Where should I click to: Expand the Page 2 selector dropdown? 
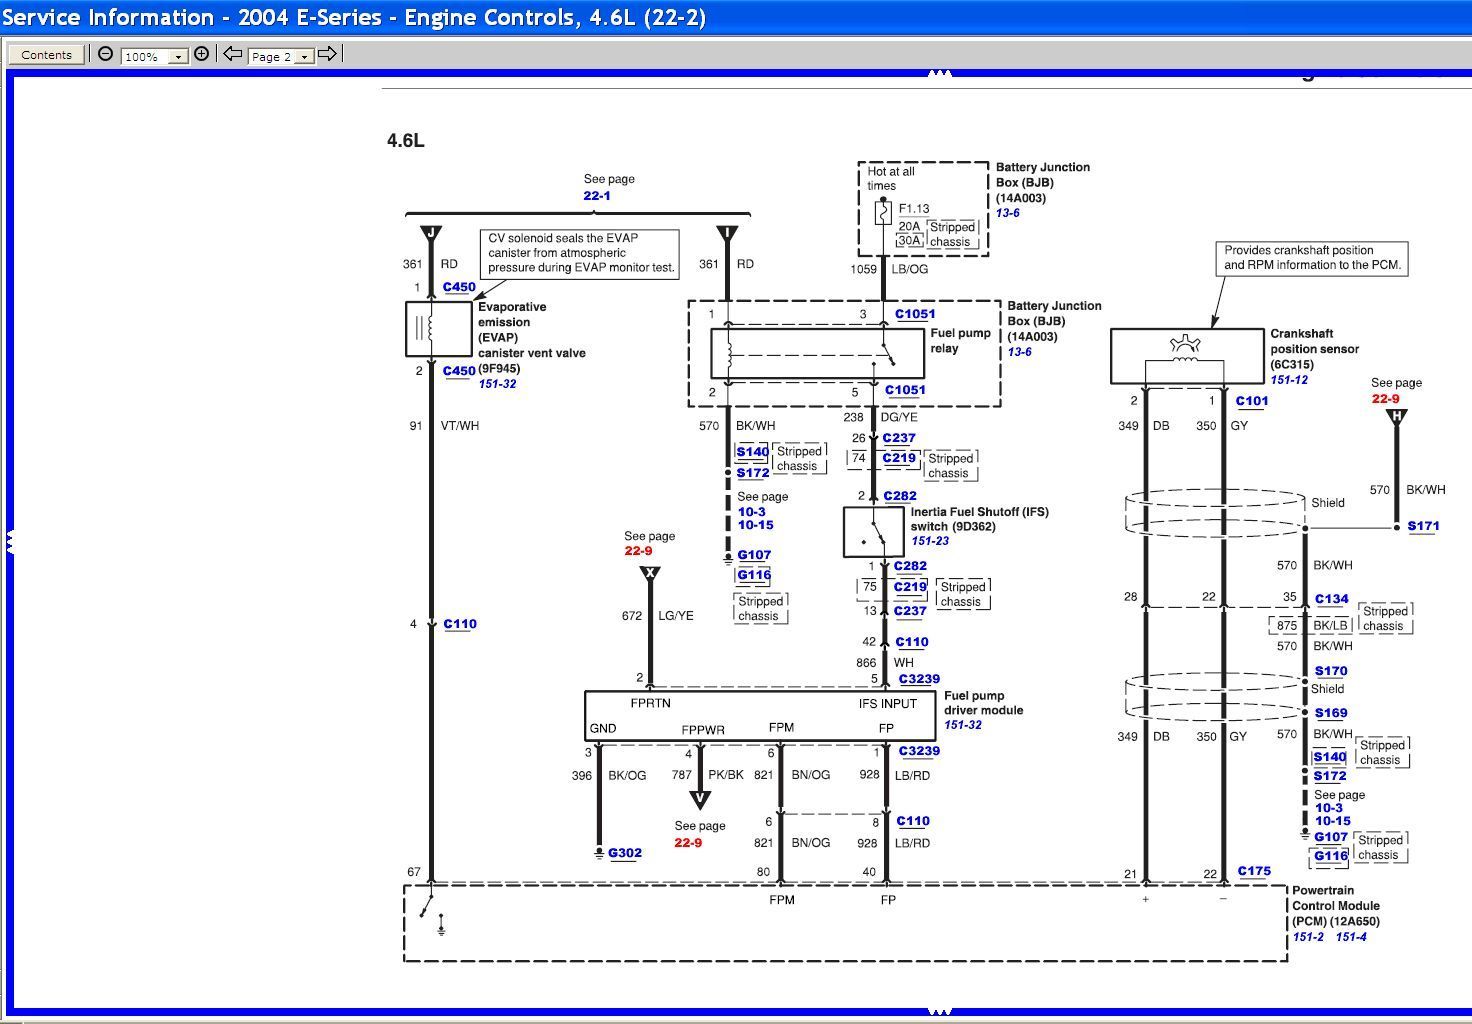pyautogui.click(x=303, y=57)
